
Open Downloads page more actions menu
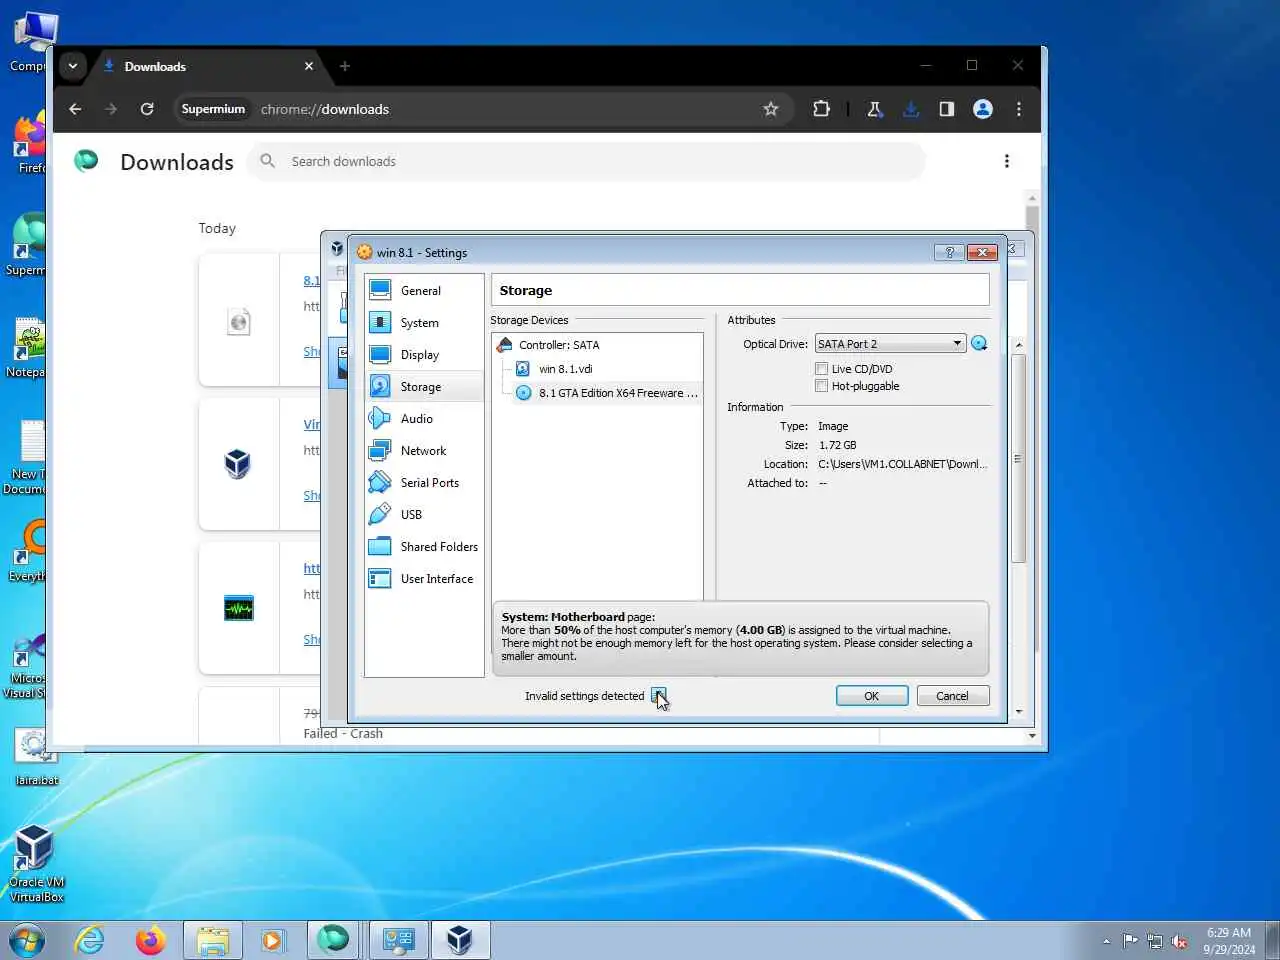click(1007, 161)
